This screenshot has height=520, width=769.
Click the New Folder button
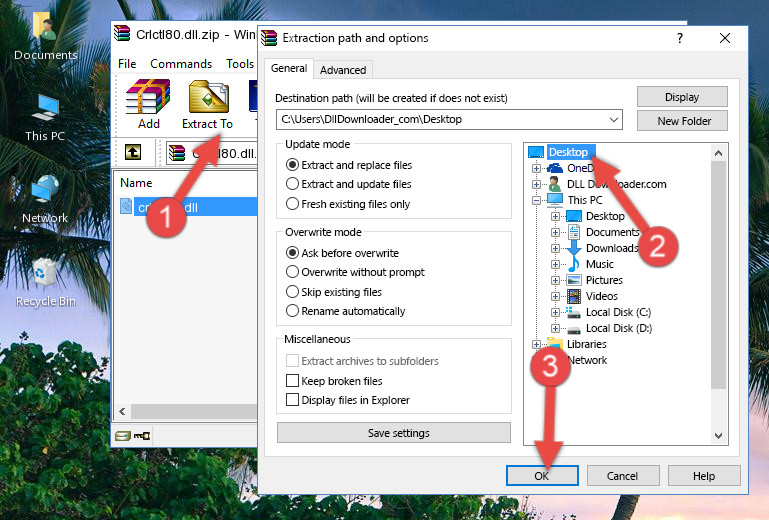pos(682,121)
